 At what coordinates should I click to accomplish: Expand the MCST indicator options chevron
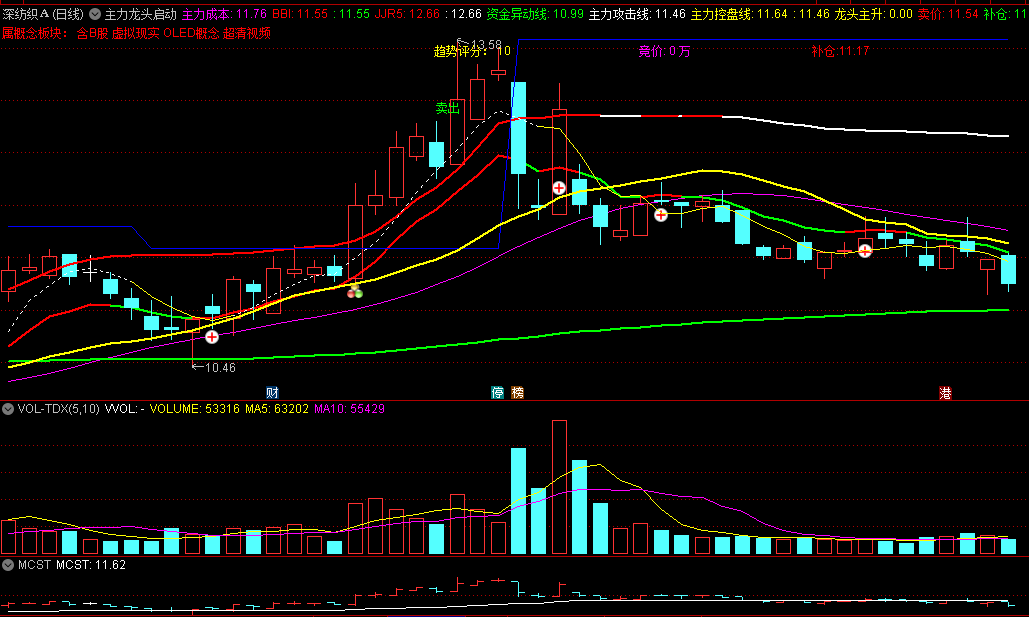click(8, 564)
